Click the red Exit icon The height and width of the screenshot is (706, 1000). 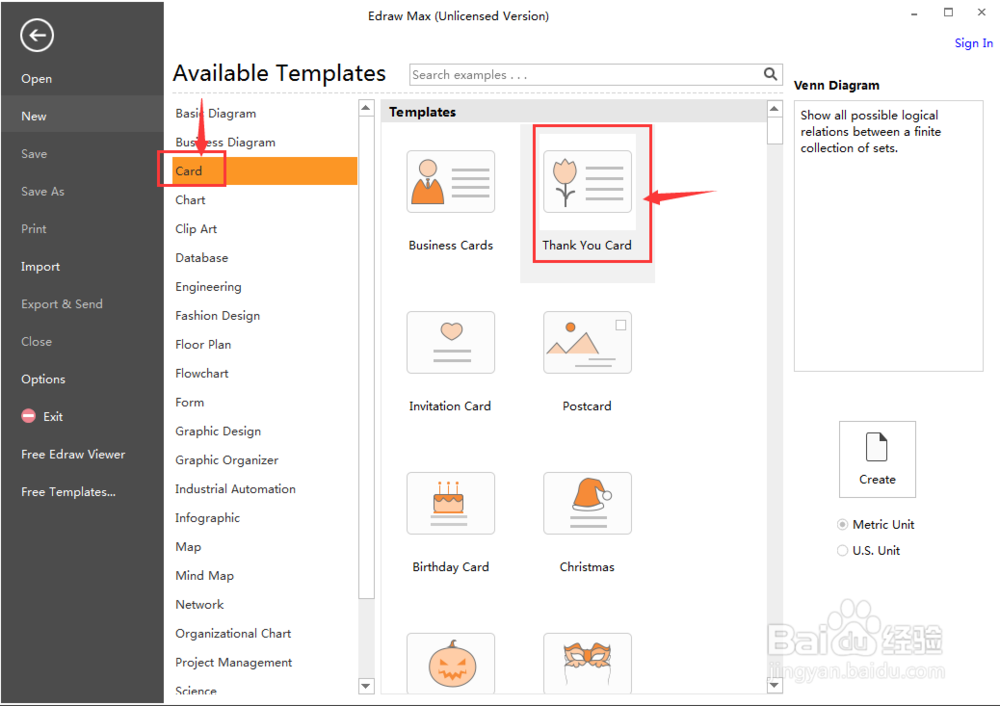(29, 416)
